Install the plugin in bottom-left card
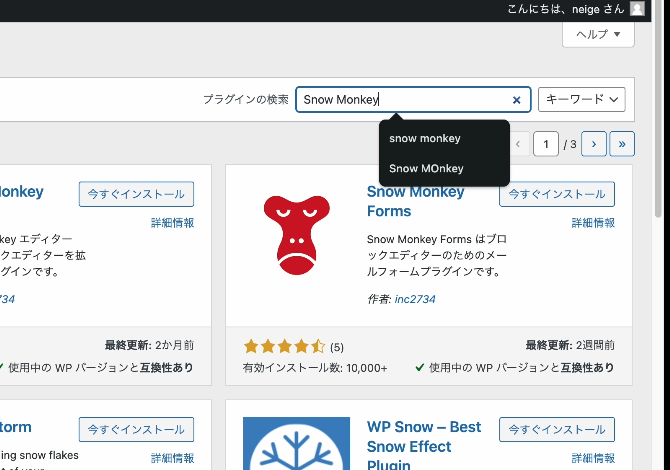Viewport: 670px width, 470px height. tap(136, 429)
